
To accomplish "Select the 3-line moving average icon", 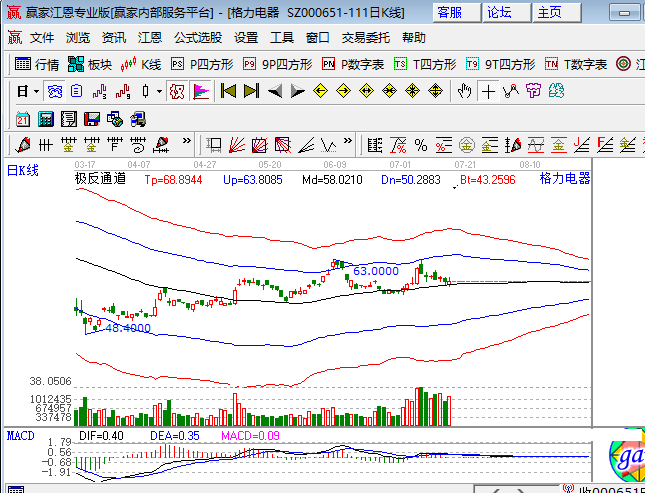I will (x=100, y=91).
